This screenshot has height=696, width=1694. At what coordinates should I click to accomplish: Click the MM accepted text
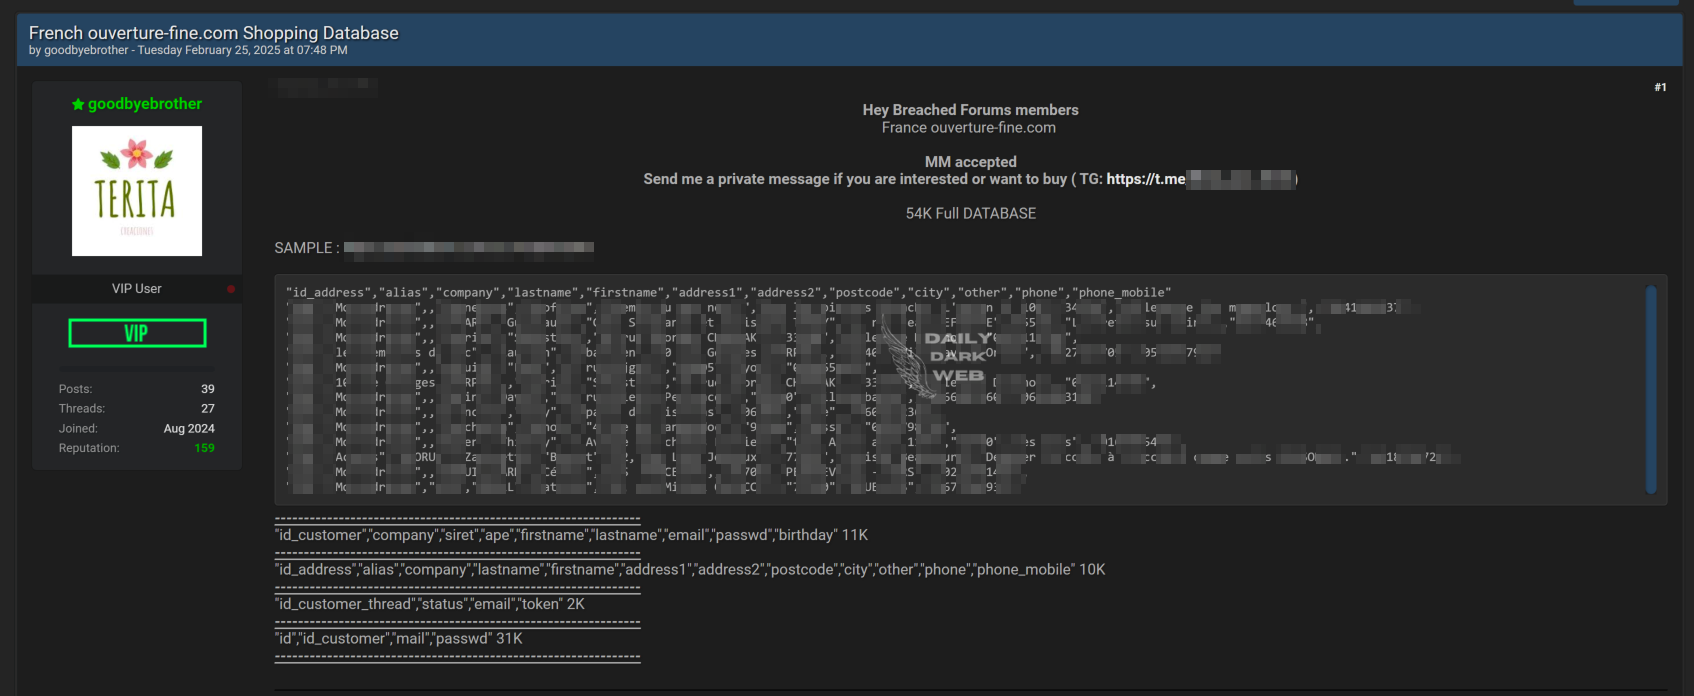click(971, 161)
